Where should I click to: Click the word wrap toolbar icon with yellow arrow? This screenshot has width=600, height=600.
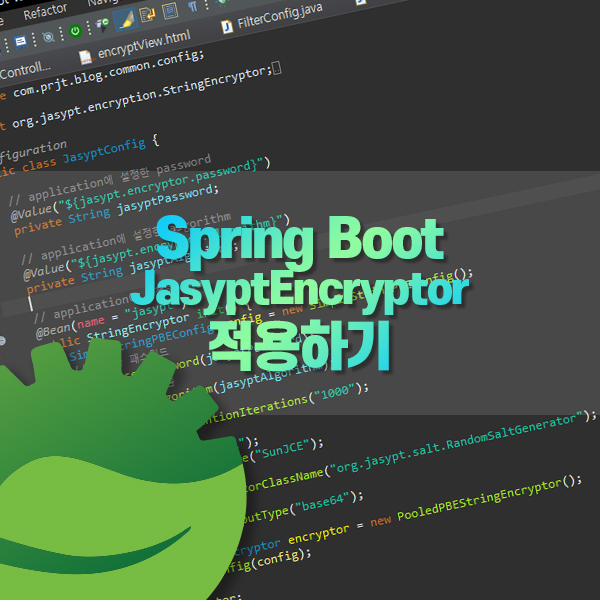(x=147, y=14)
